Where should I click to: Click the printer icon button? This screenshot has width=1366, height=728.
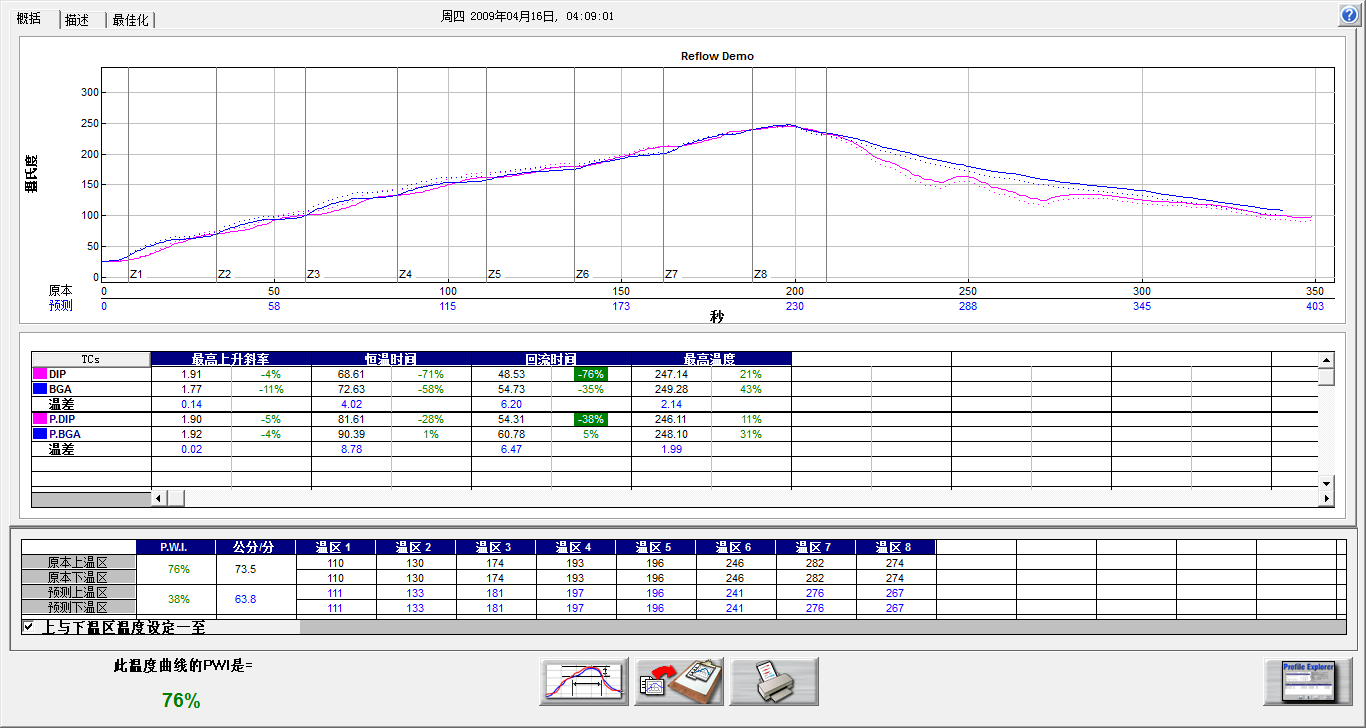773,683
